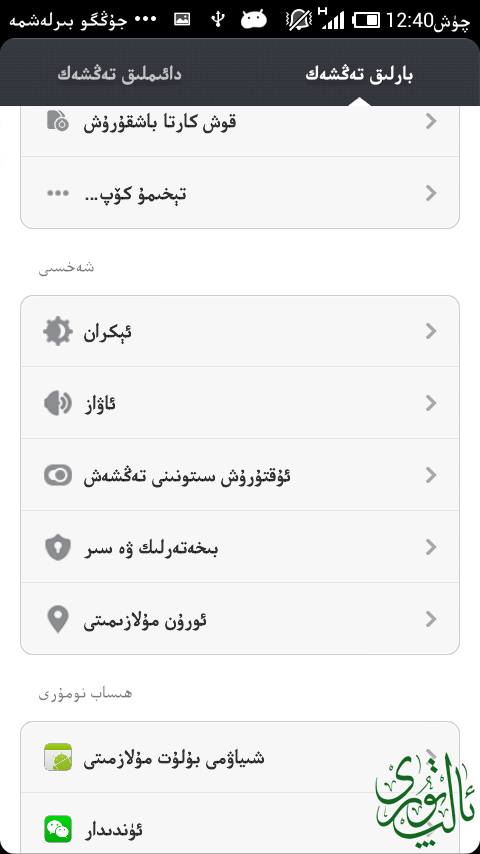
Task: Switch to the All settings tab
Action: [359, 75]
